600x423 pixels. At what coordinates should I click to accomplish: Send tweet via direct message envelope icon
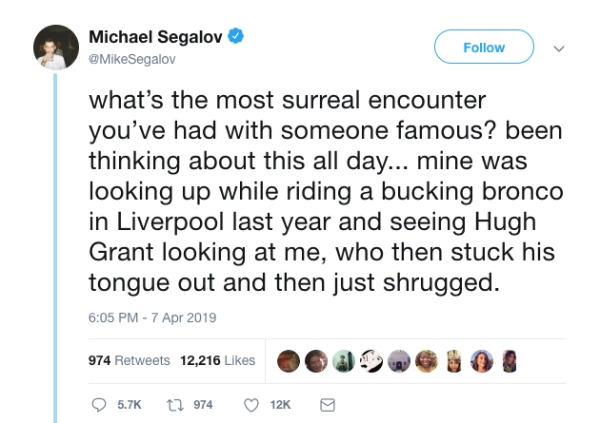tap(325, 406)
